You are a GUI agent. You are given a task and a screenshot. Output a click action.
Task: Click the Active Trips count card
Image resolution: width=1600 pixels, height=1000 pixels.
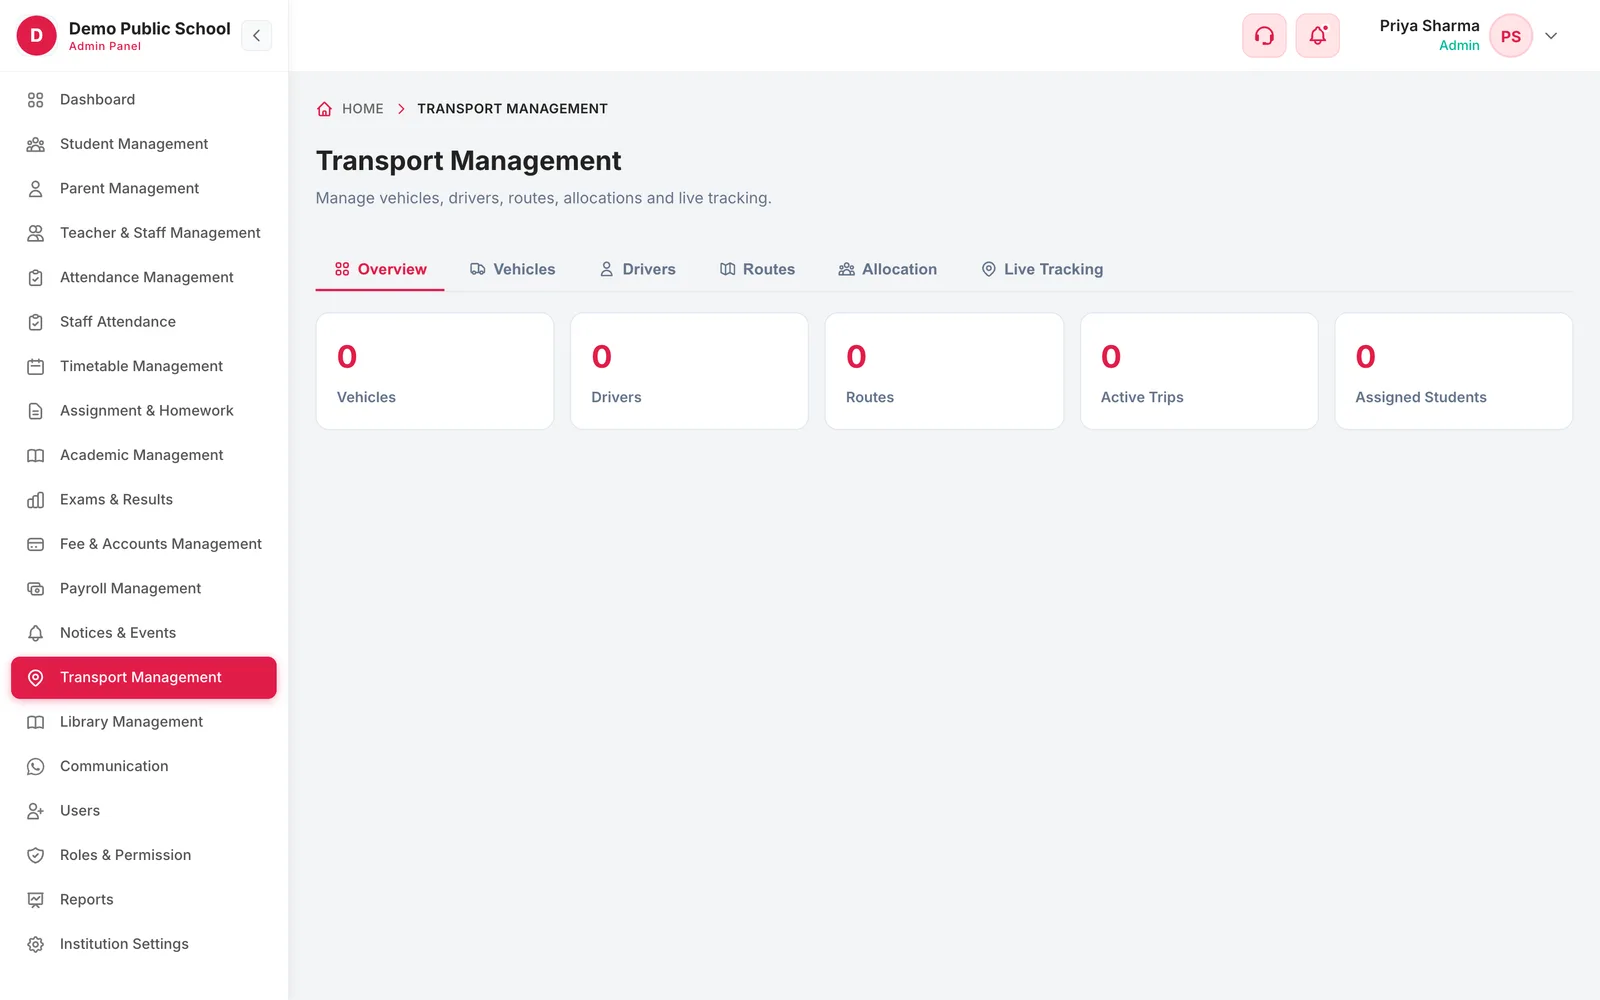(x=1199, y=371)
